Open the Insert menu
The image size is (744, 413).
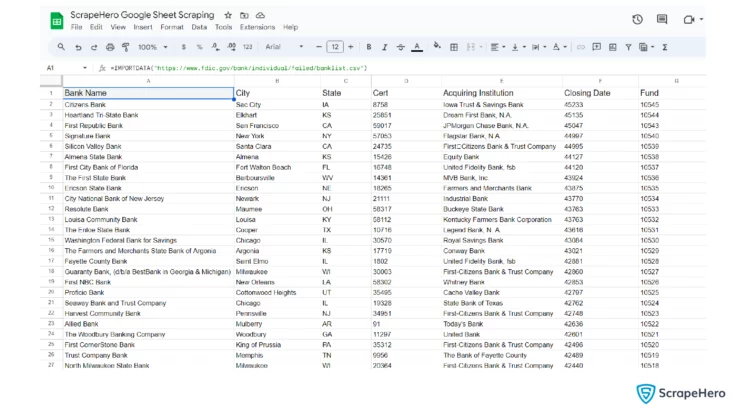pyautogui.click(x=143, y=27)
